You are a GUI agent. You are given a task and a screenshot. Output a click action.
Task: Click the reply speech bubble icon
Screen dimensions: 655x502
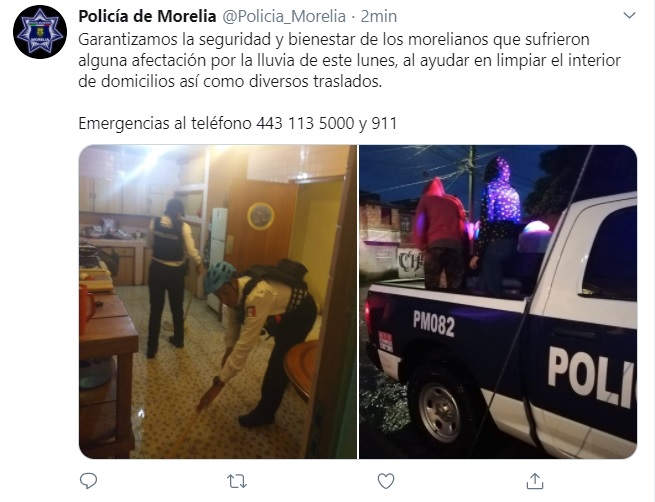(x=88, y=481)
